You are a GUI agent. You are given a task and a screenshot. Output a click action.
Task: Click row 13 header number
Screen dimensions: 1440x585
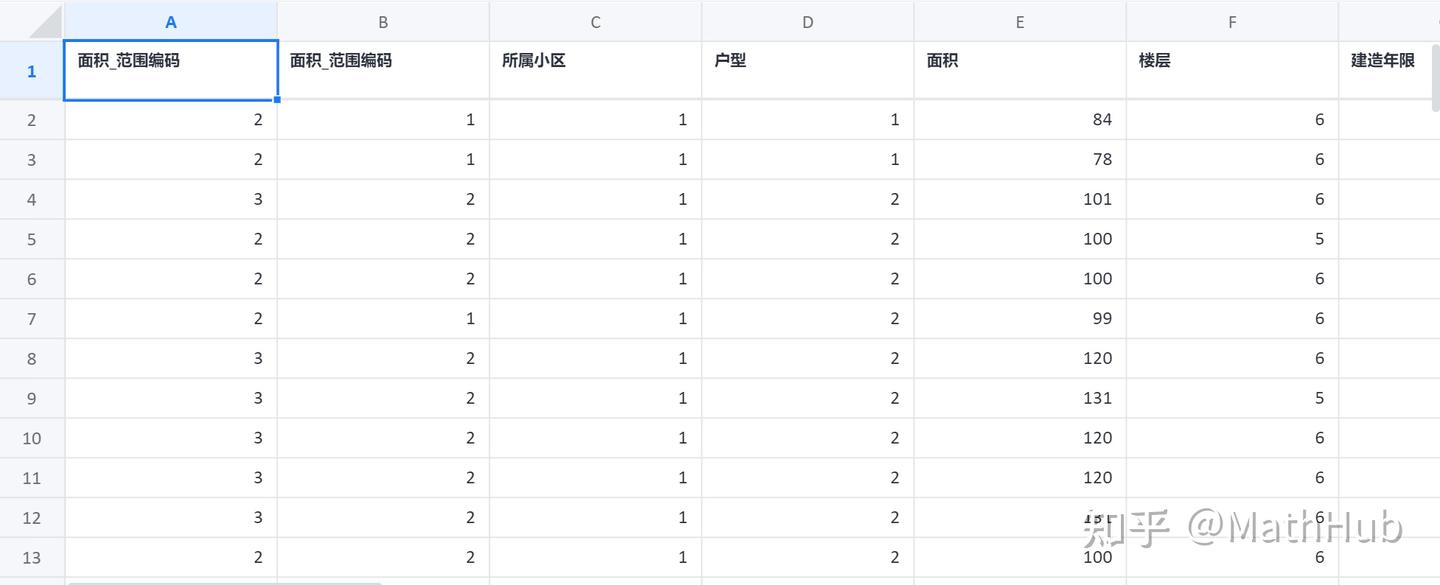point(32,557)
